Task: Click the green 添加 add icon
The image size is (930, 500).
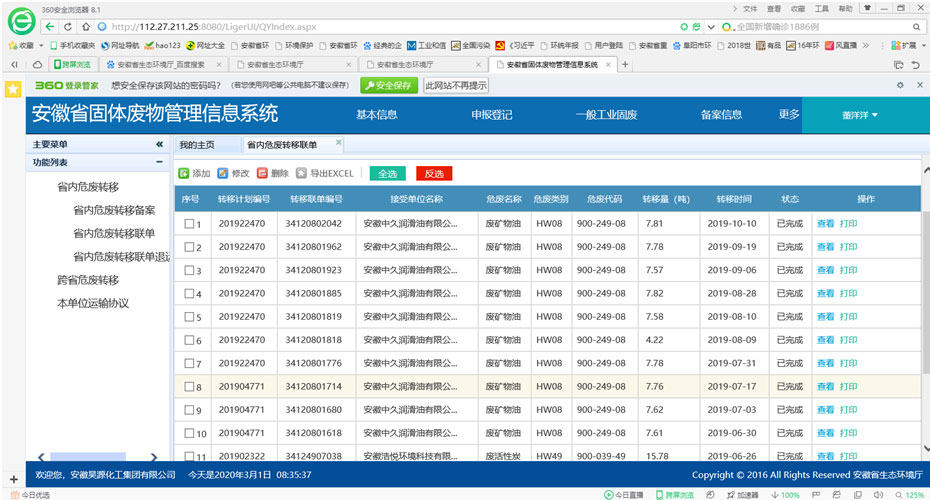Action: pyautogui.click(x=184, y=173)
